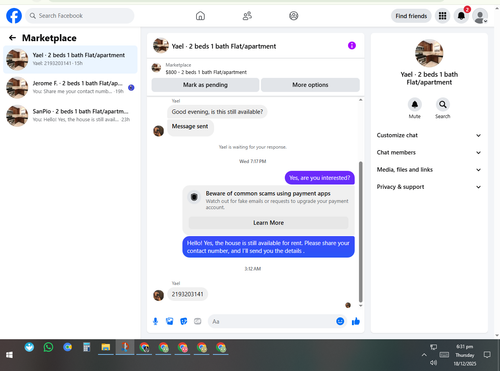Click the shield icon in scam warning

[x=194, y=197]
